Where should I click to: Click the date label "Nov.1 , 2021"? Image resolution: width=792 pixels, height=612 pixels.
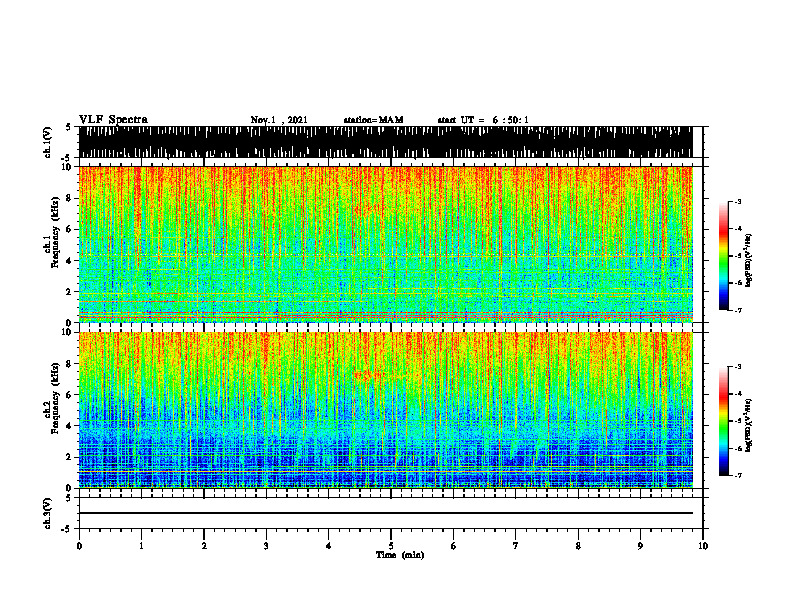click(x=279, y=120)
